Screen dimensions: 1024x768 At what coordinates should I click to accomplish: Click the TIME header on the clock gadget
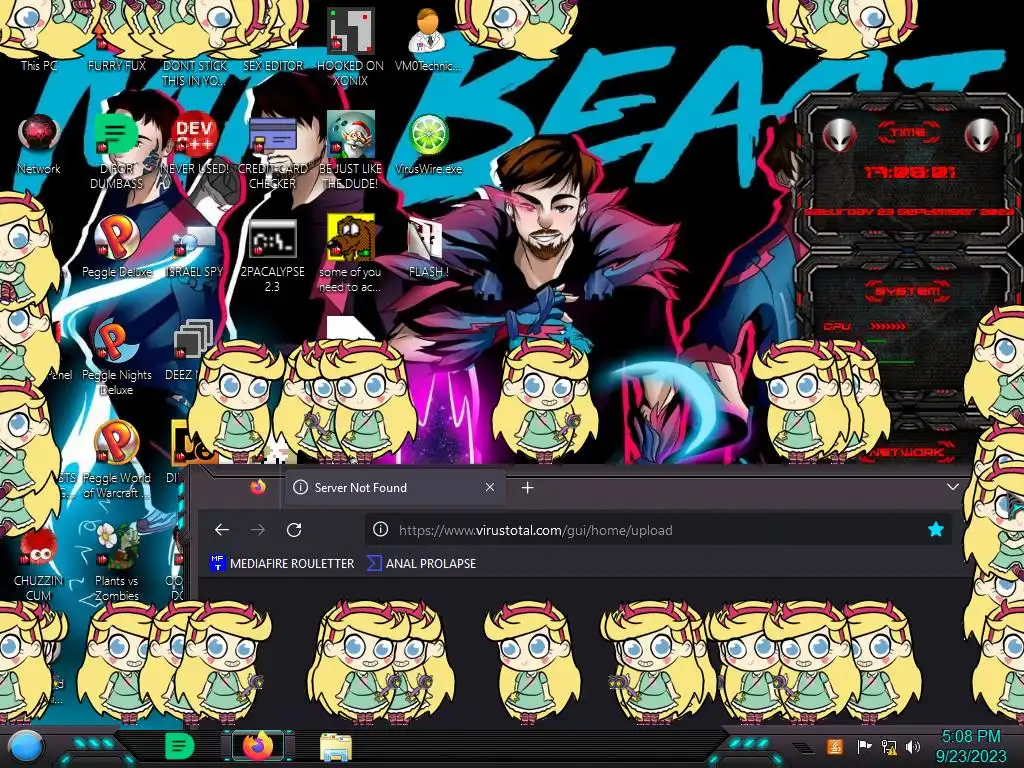pyautogui.click(x=908, y=133)
